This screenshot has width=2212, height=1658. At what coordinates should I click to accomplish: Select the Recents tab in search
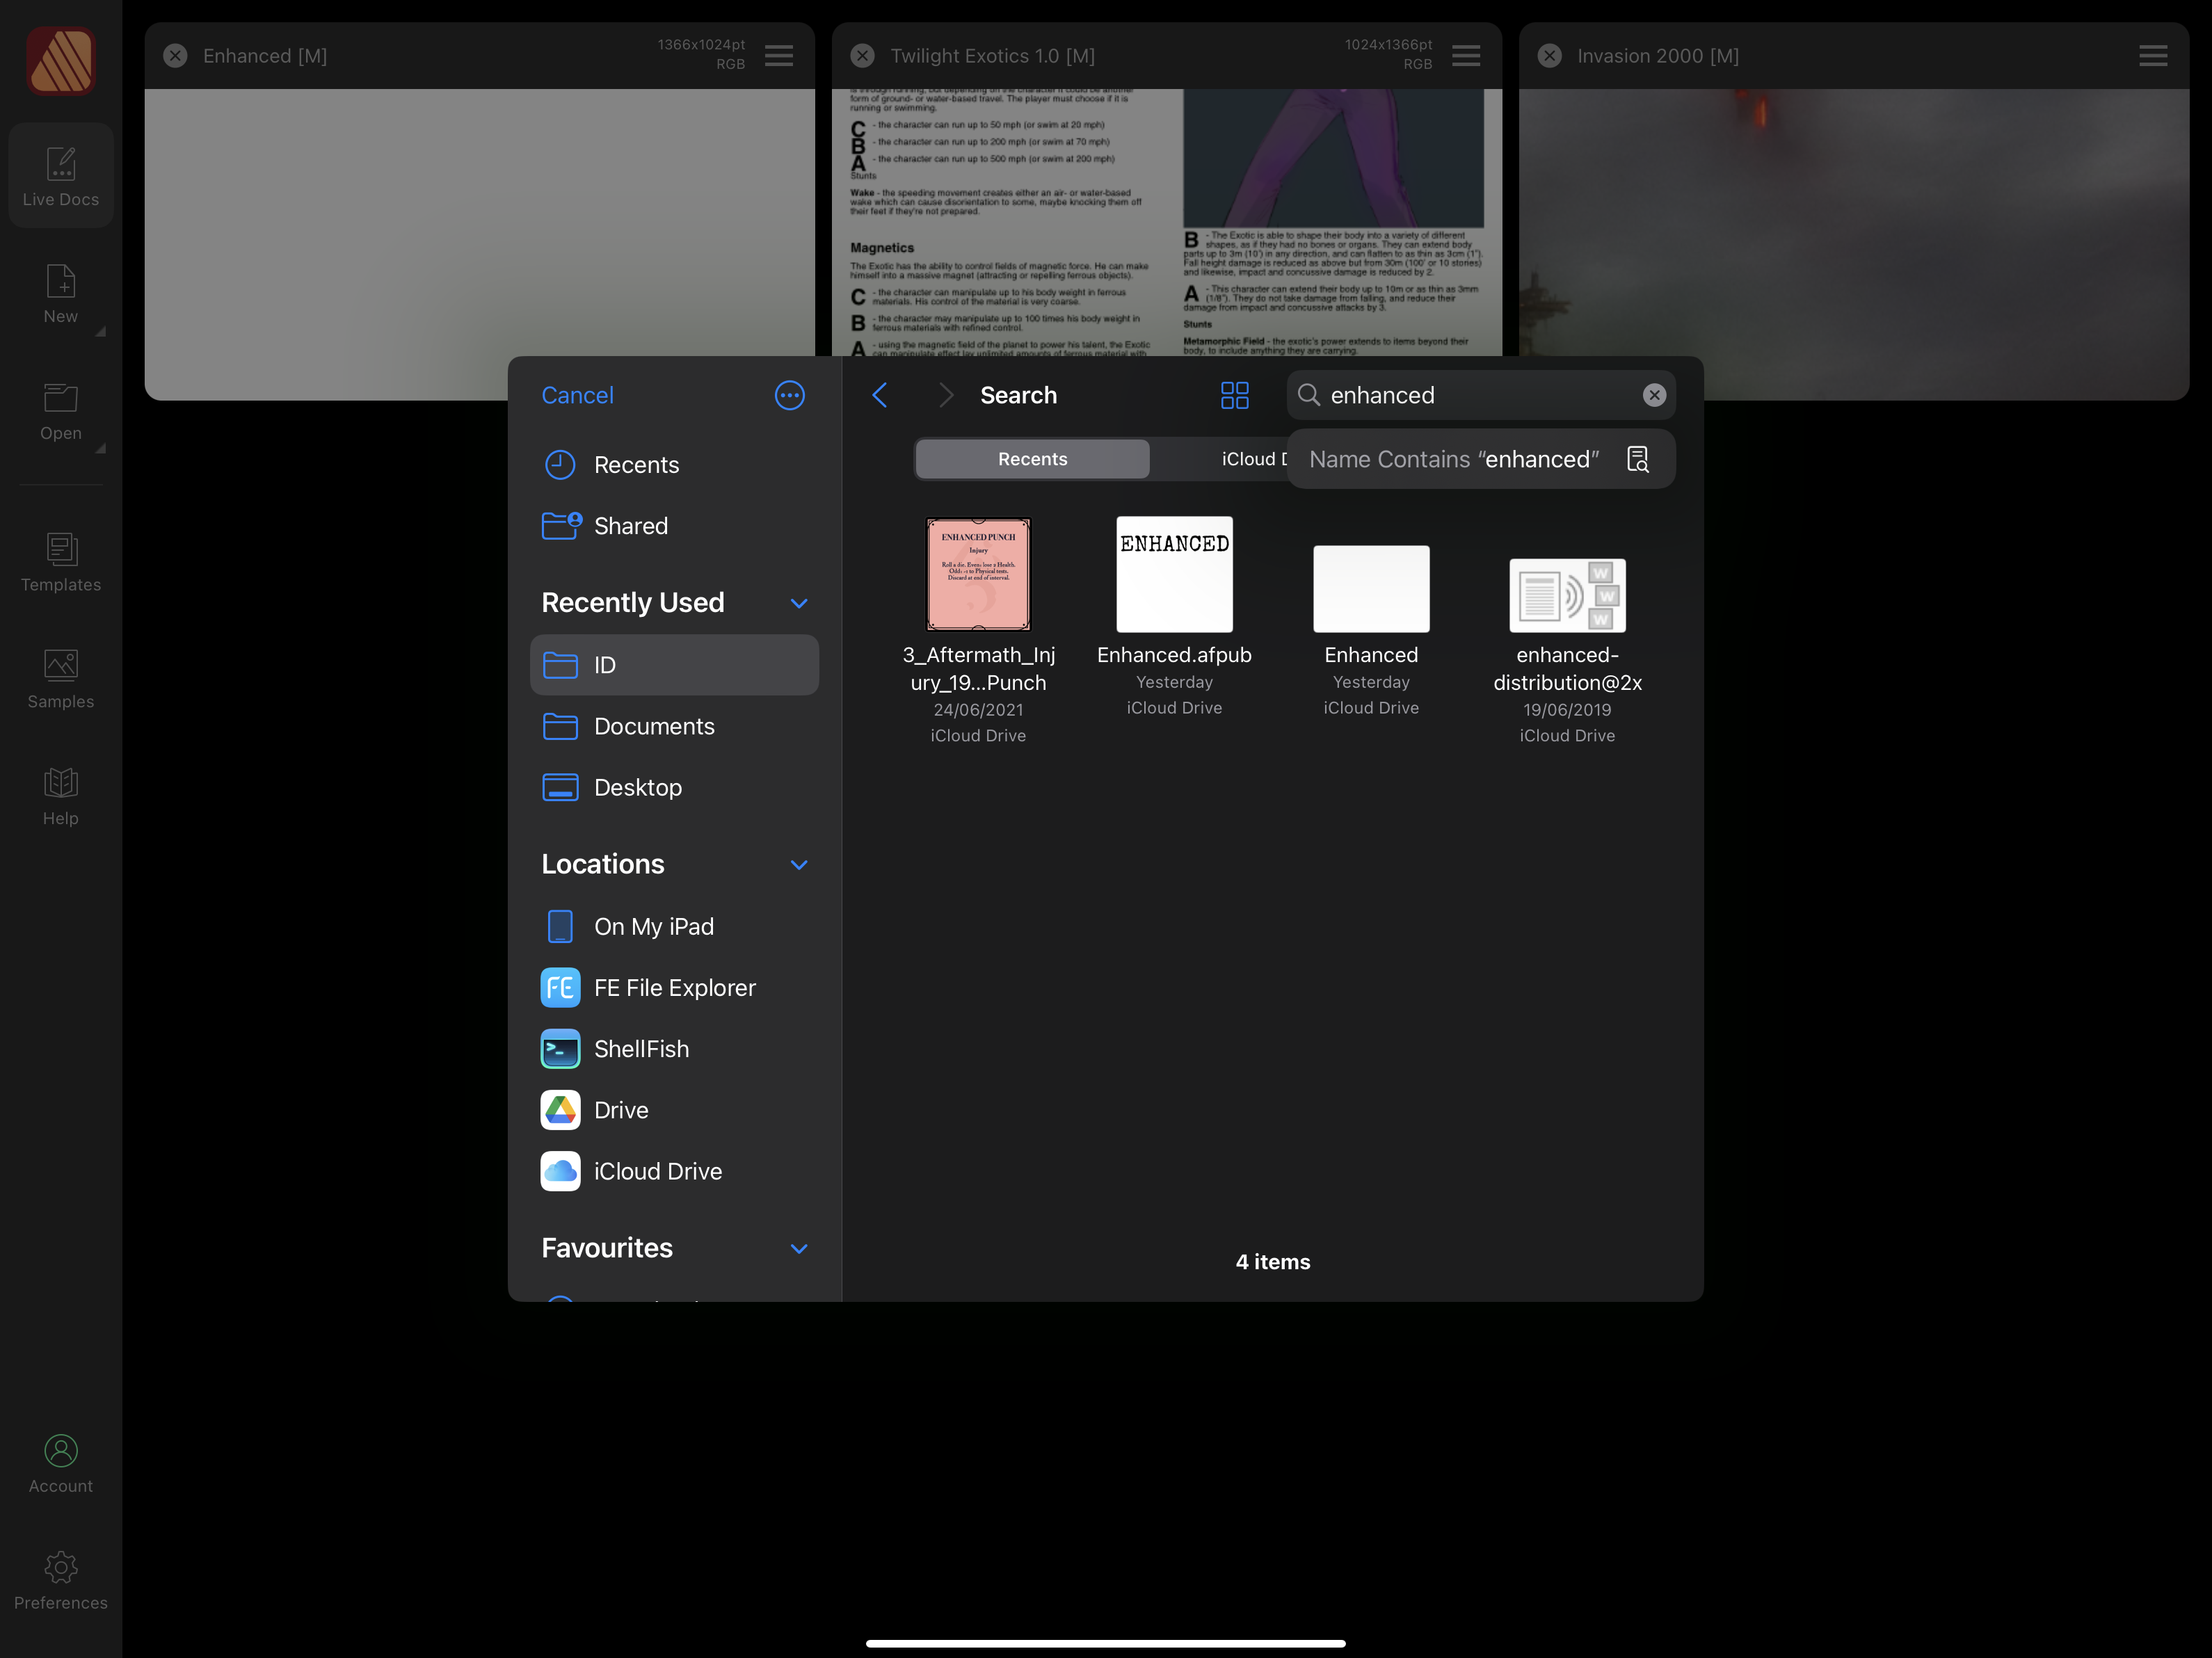(1032, 458)
